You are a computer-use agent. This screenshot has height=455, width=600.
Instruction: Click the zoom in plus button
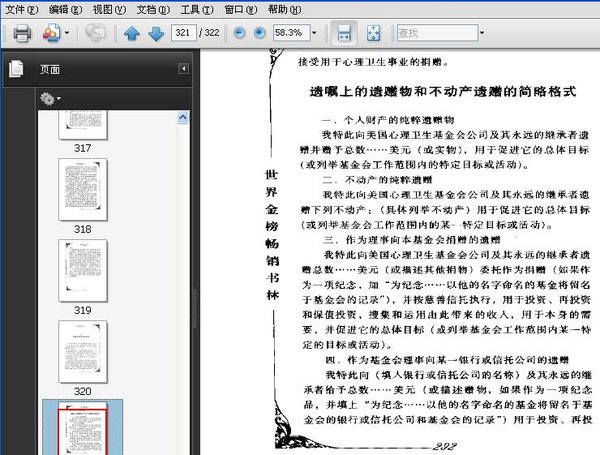tap(259, 33)
